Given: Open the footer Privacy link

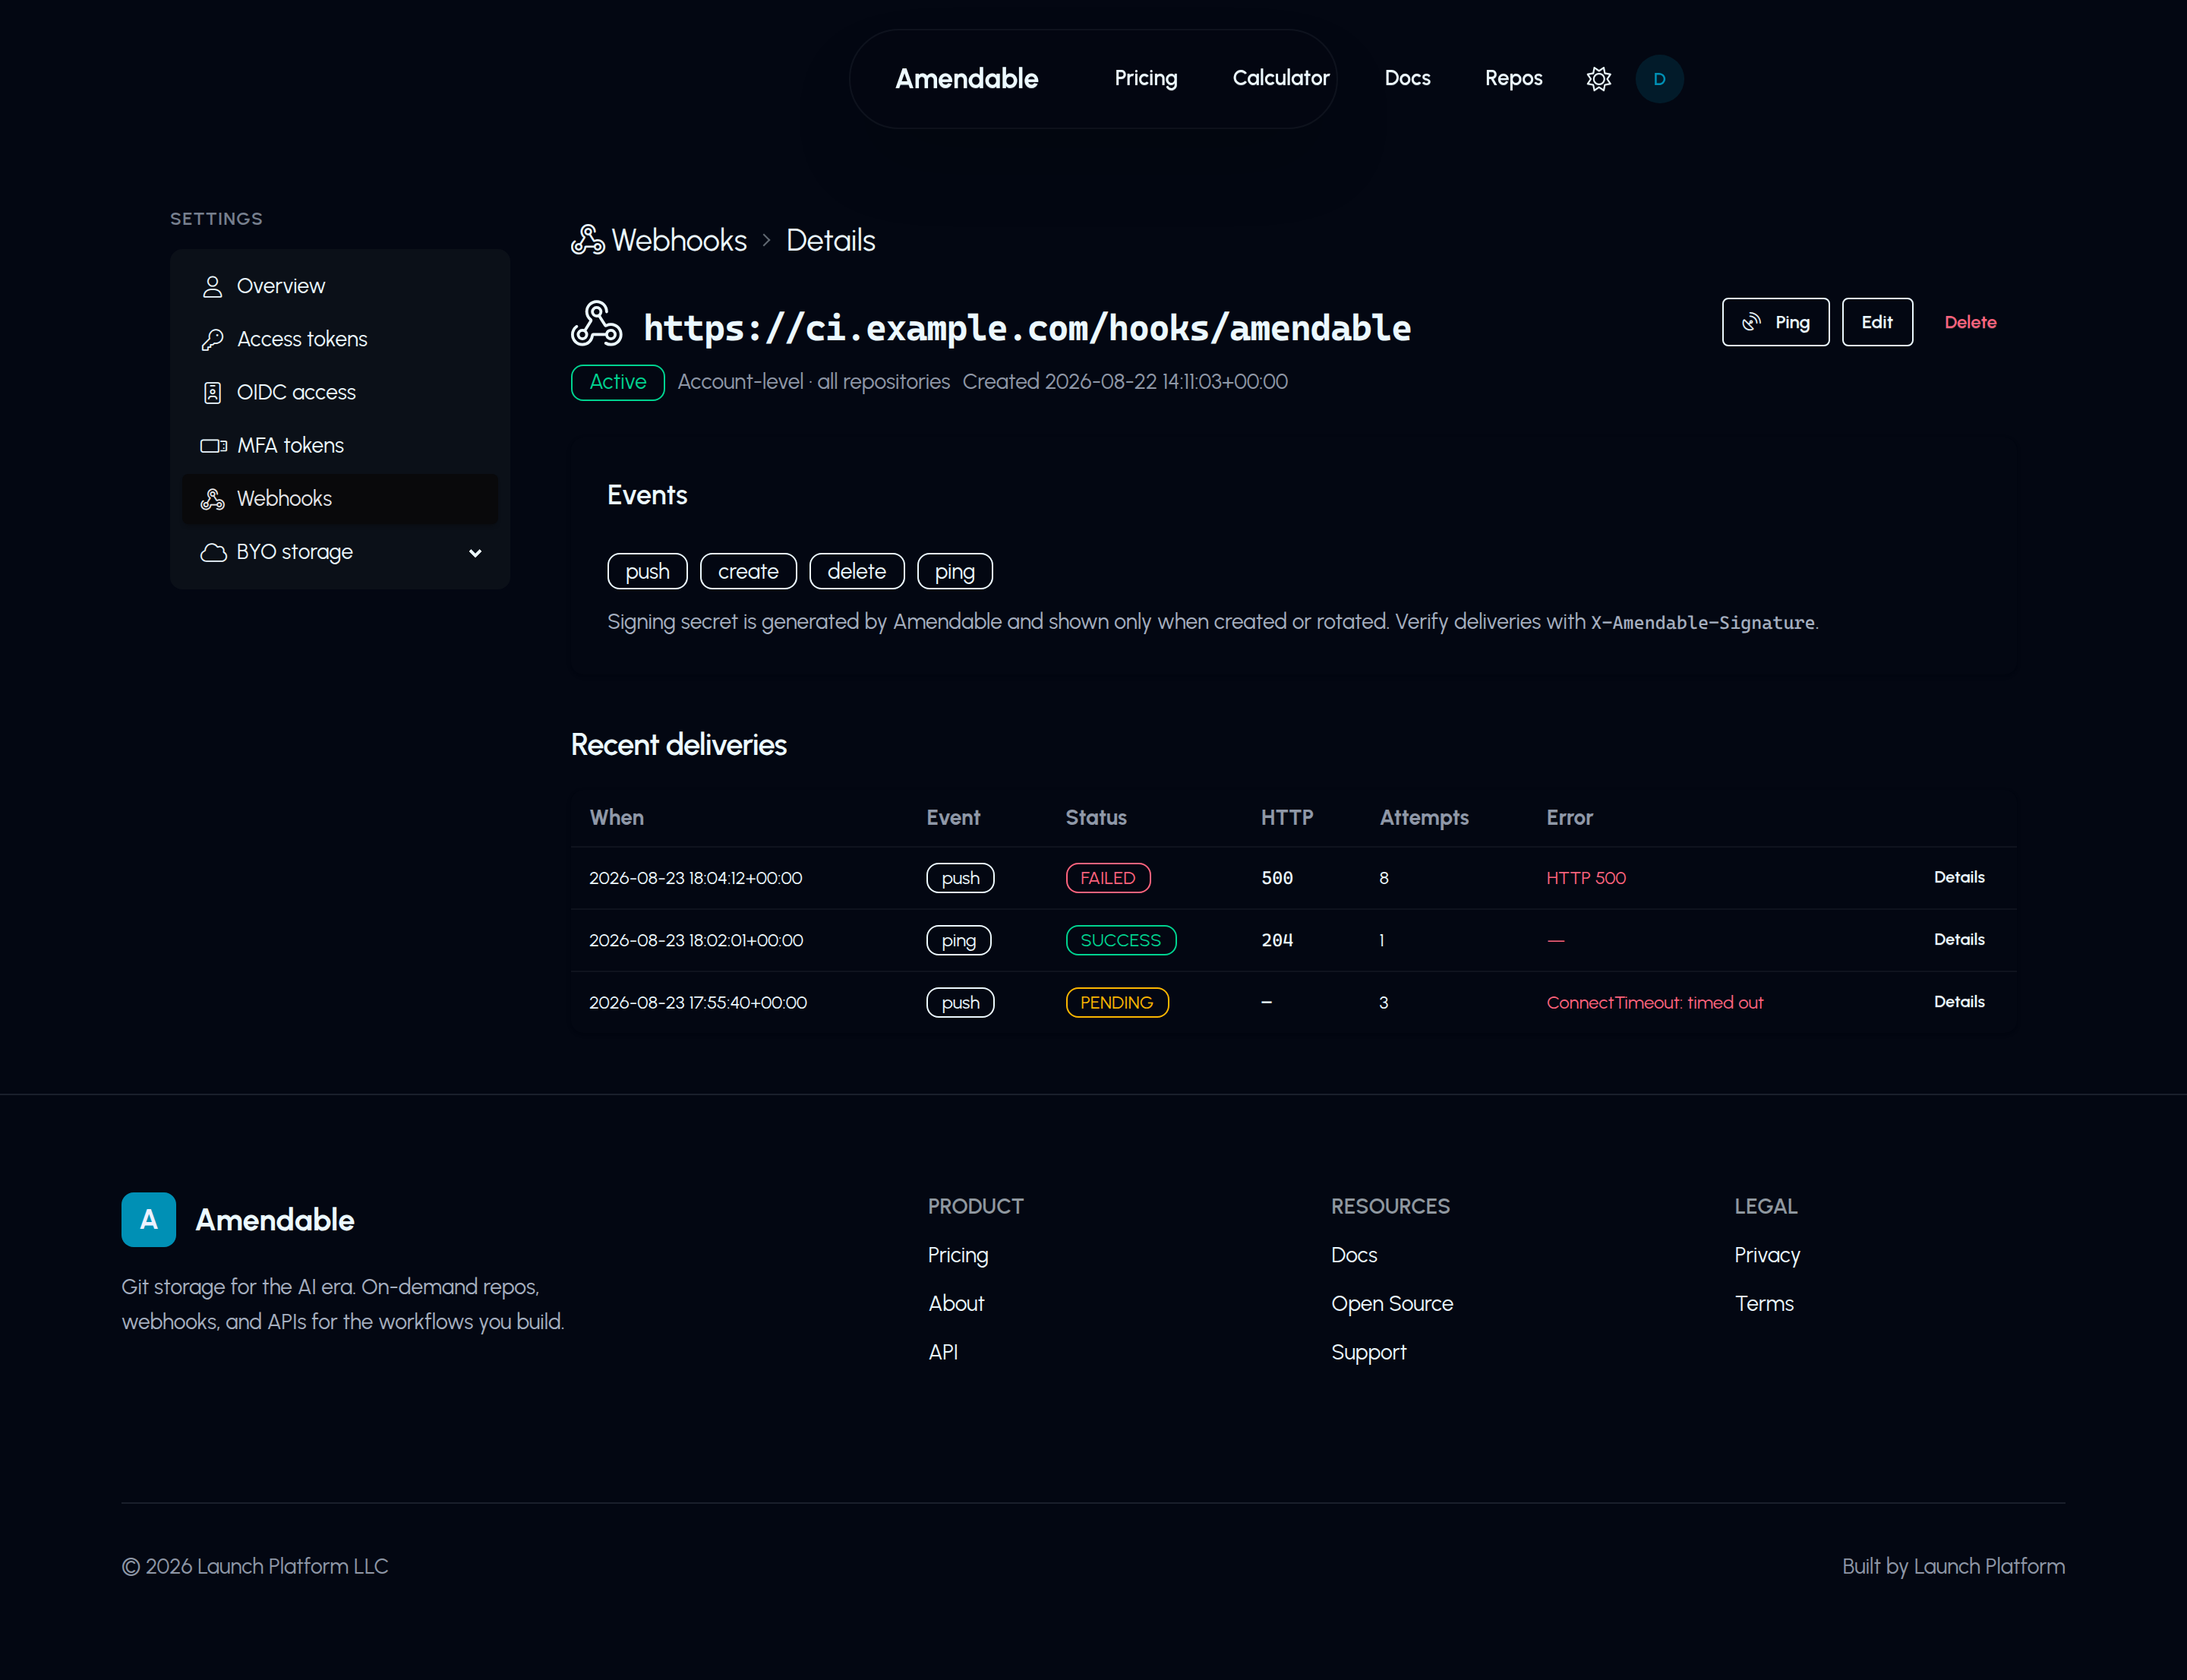Looking at the screenshot, I should (1766, 1255).
